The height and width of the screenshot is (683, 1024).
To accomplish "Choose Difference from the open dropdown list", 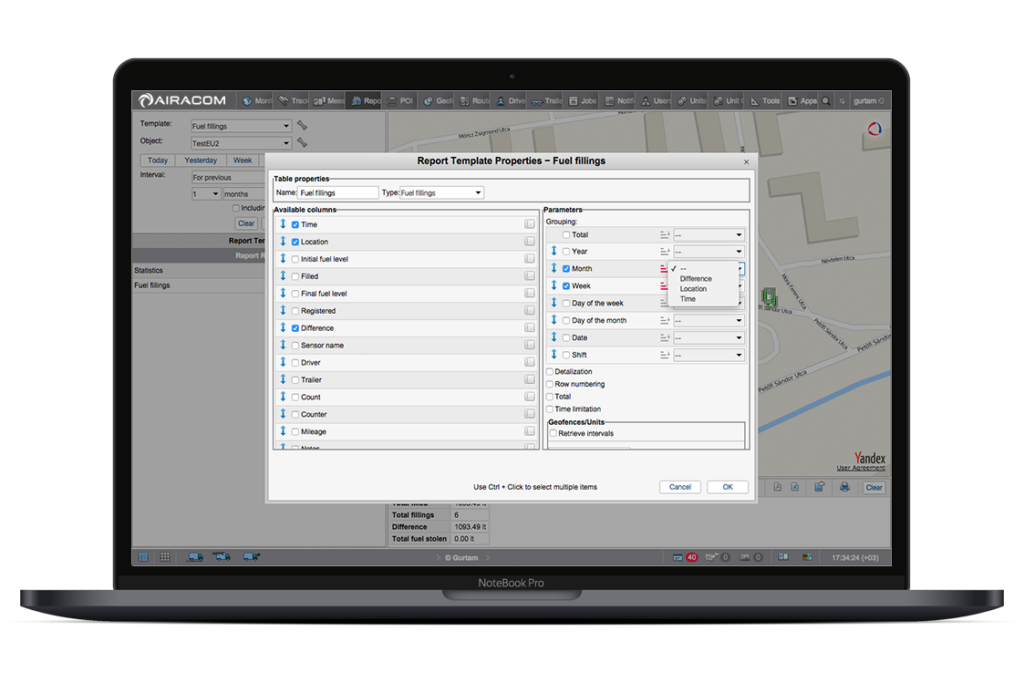I will click(696, 279).
